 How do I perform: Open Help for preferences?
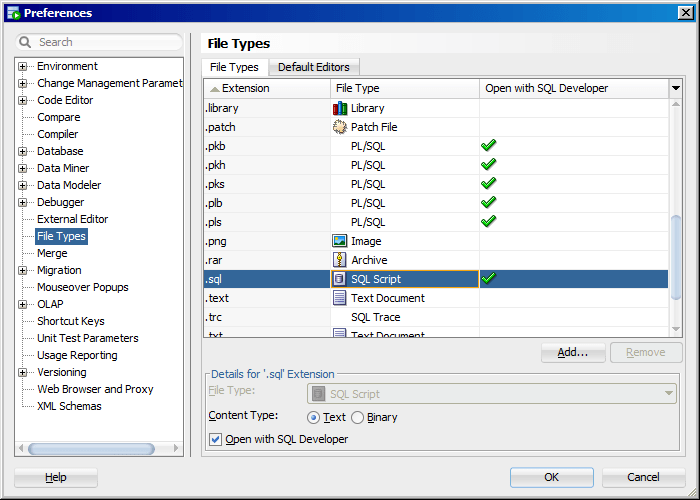click(56, 477)
